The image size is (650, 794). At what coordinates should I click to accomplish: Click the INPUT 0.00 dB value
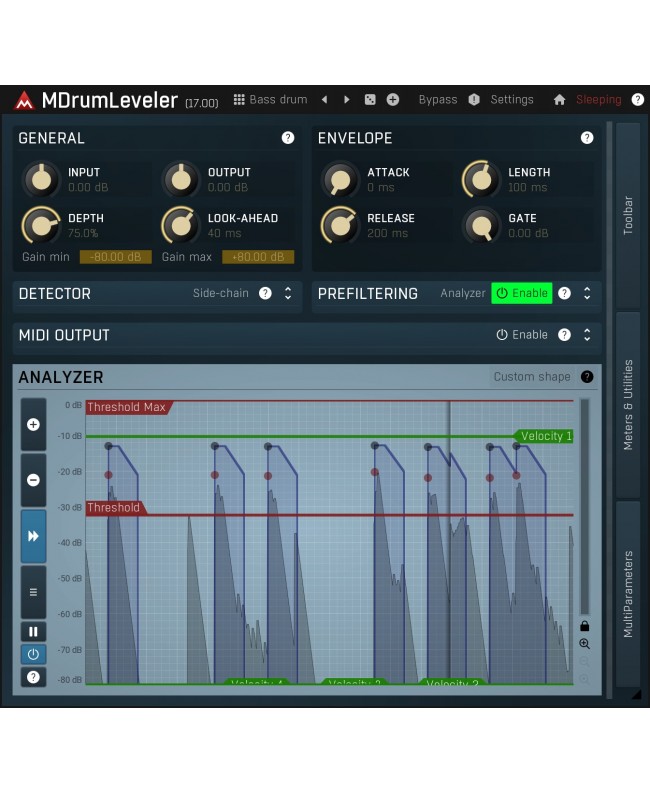88,187
